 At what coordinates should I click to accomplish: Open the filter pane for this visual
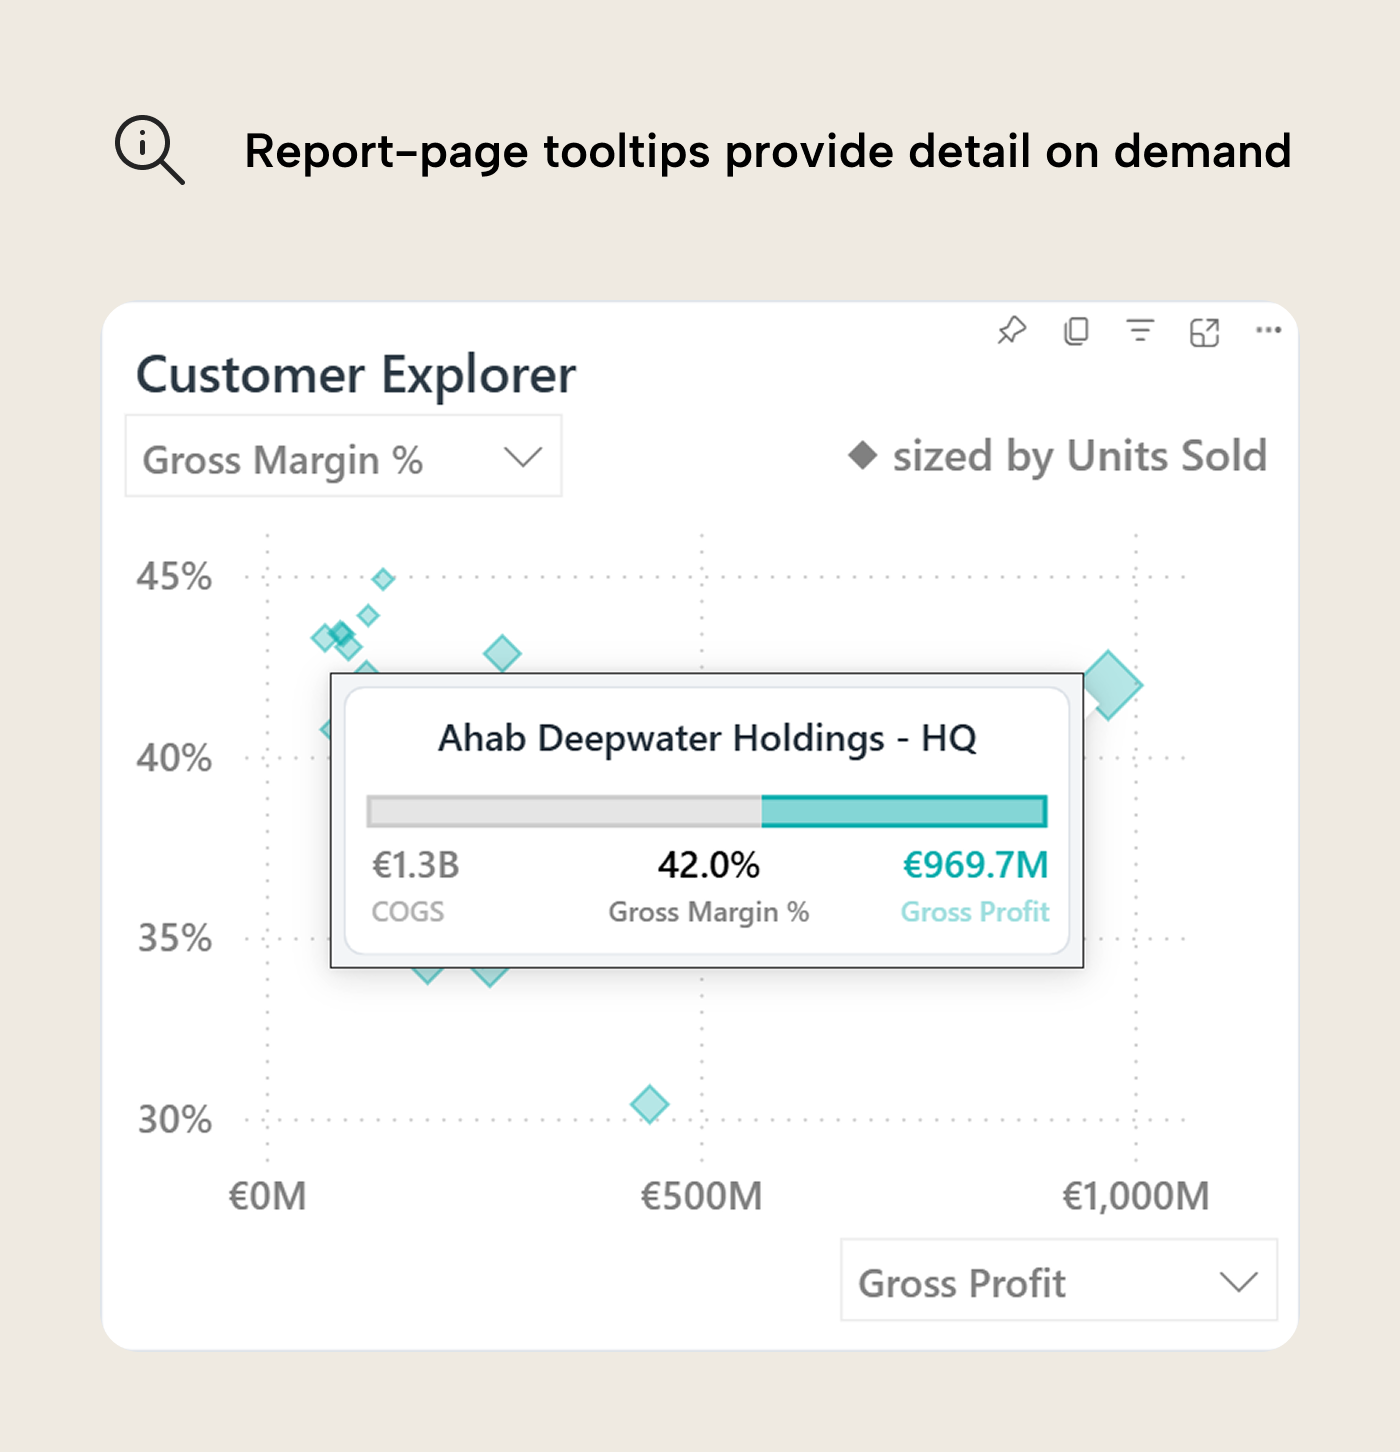[x=1140, y=330]
